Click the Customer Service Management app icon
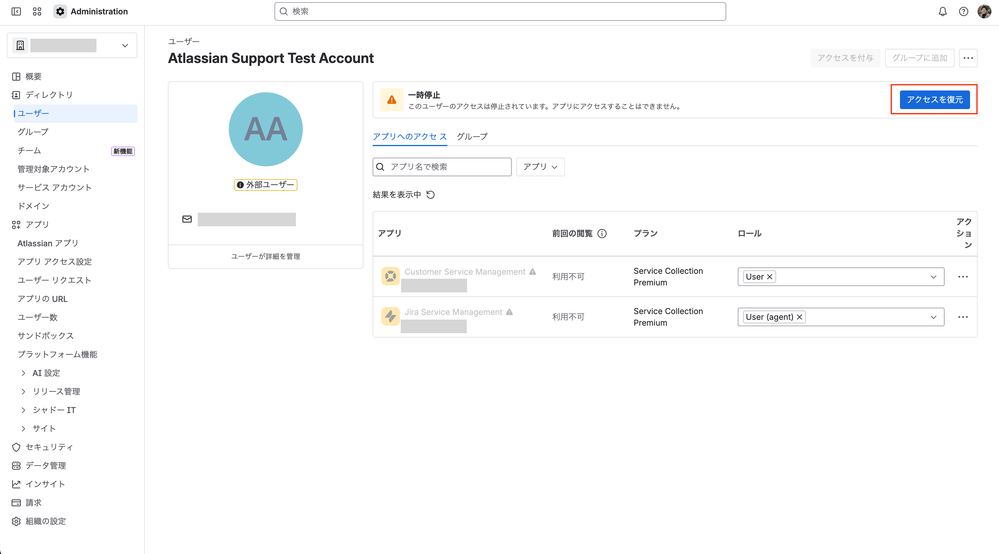The height and width of the screenshot is (554, 999). pyautogui.click(x=390, y=276)
